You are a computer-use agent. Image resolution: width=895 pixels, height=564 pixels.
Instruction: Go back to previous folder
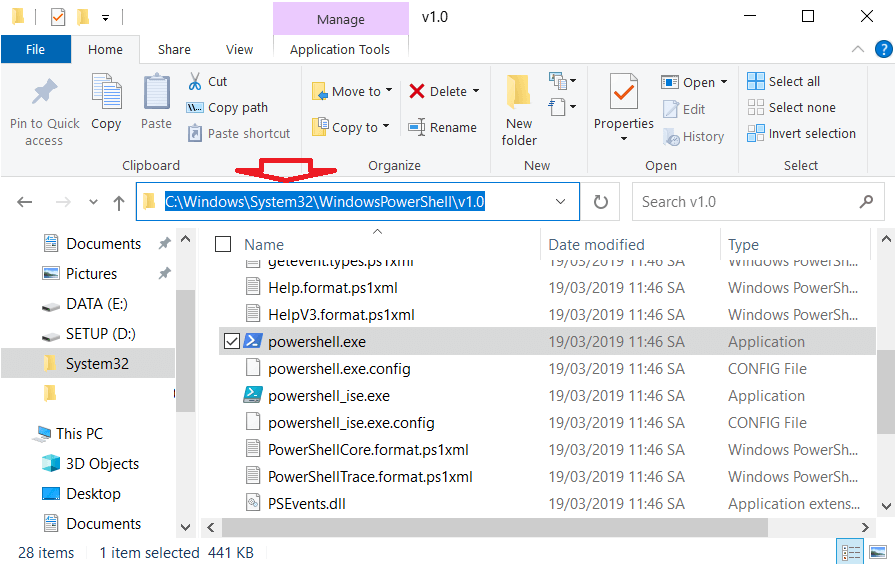(25, 202)
